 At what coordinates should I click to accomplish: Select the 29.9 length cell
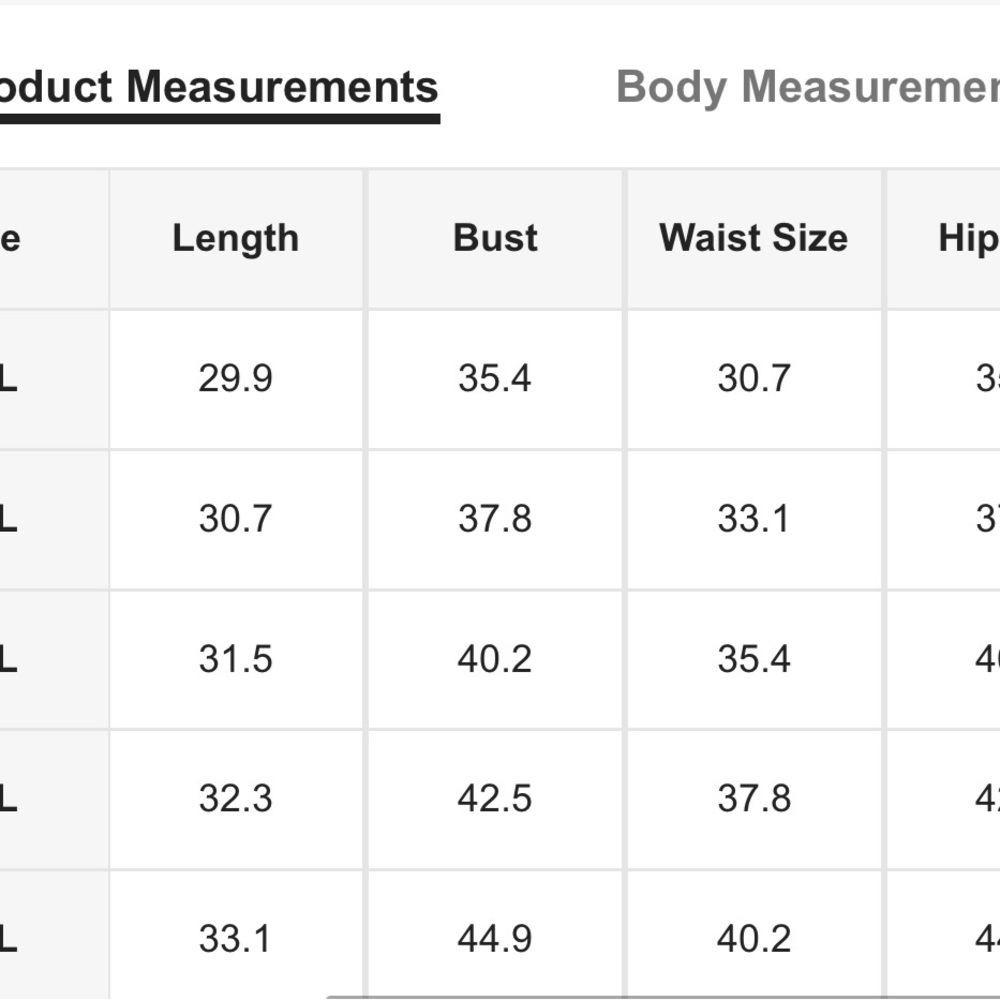pyautogui.click(x=235, y=379)
